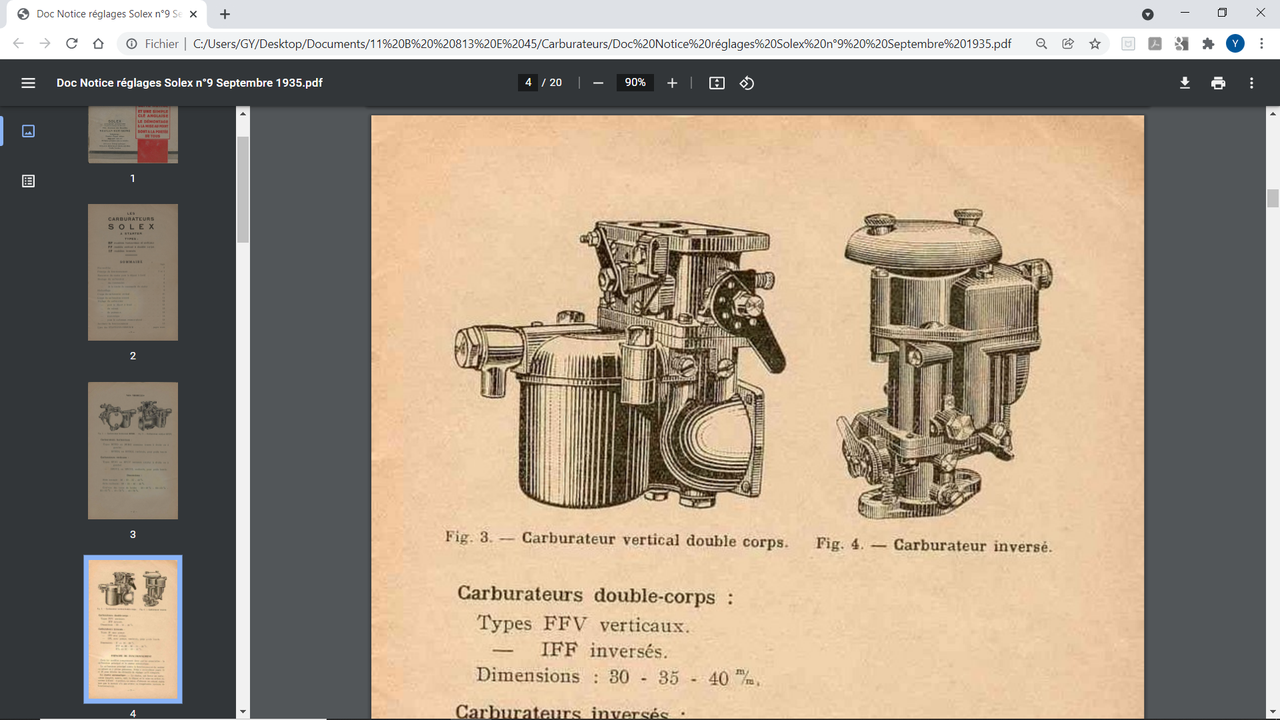Open the address bar zoom indicator

click(x=1041, y=44)
